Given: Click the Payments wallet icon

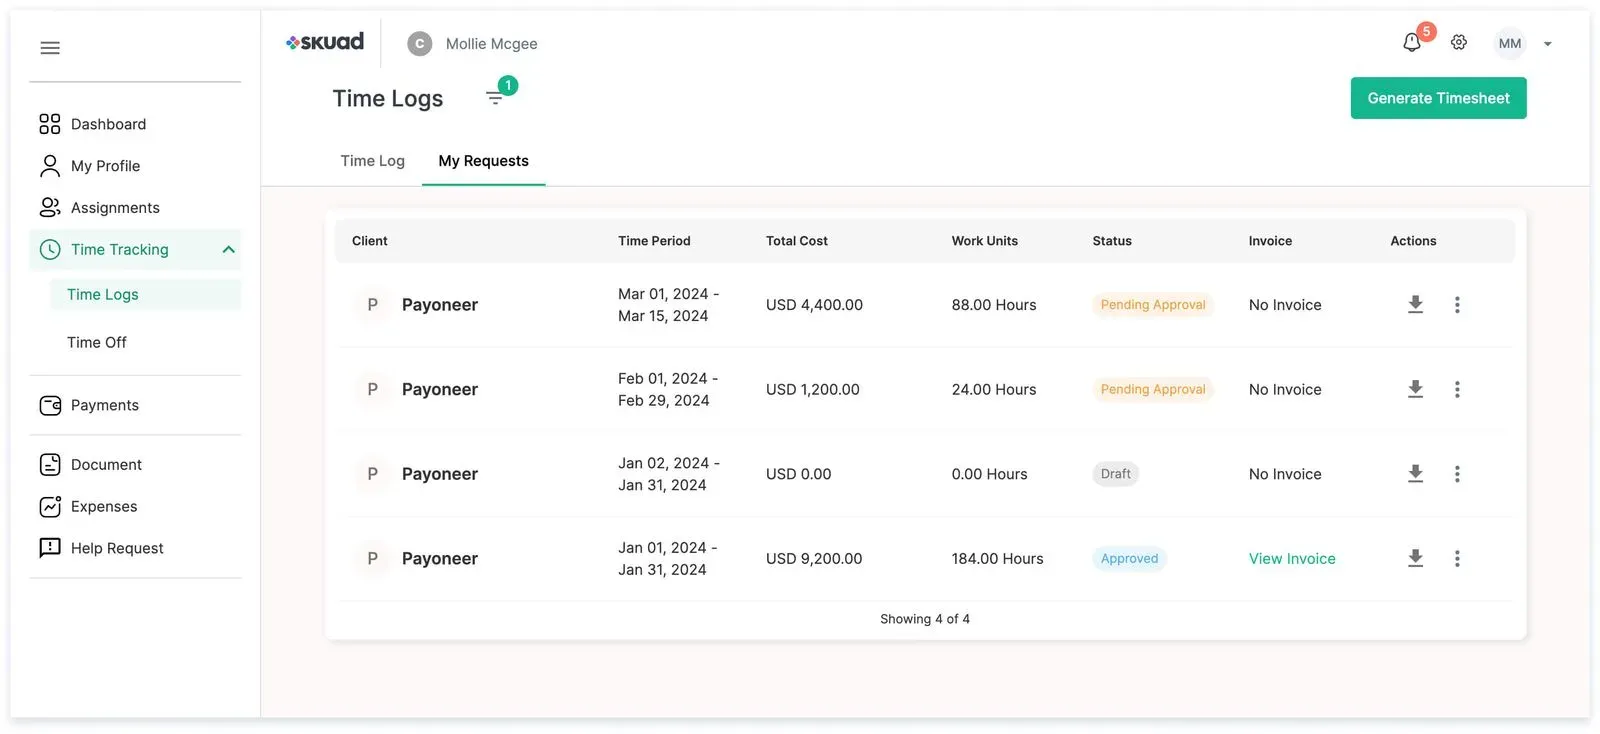Looking at the screenshot, I should [50, 405].
